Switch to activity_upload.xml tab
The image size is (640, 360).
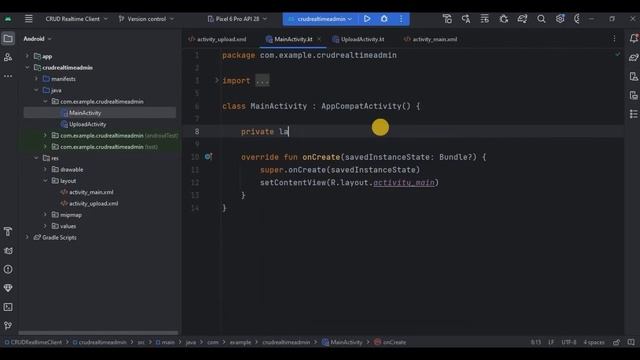tap(218, 39)
